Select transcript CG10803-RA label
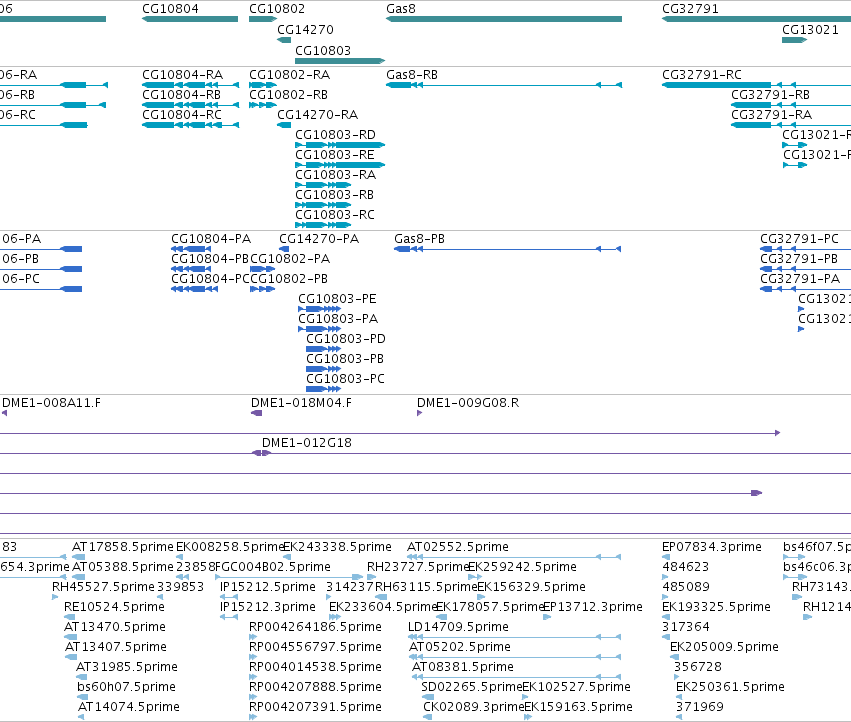Screen dimensions: 851x722 335,175
